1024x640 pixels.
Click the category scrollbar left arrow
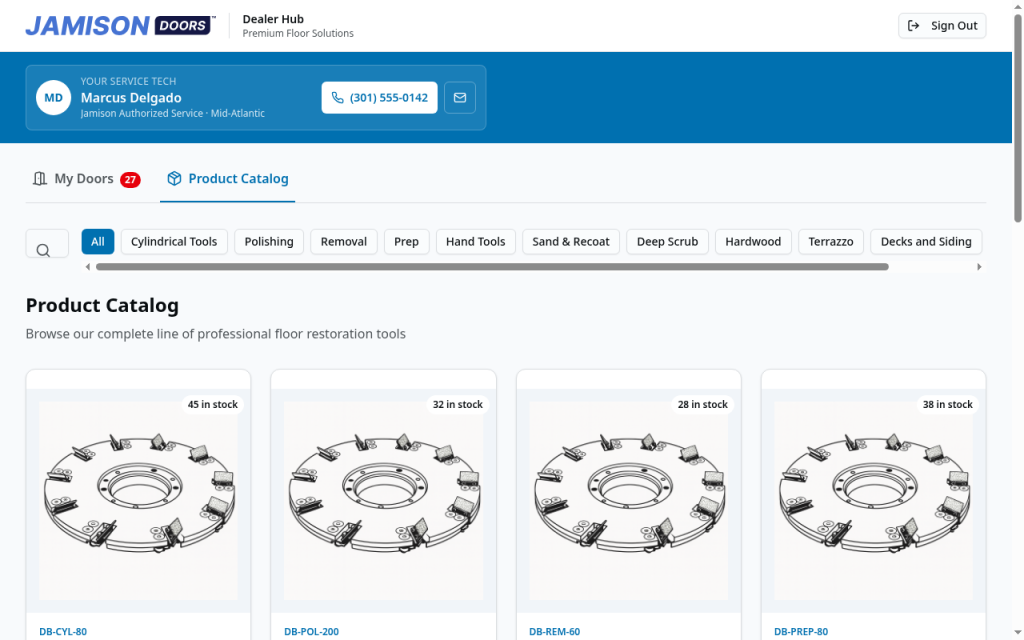(88, 266)
